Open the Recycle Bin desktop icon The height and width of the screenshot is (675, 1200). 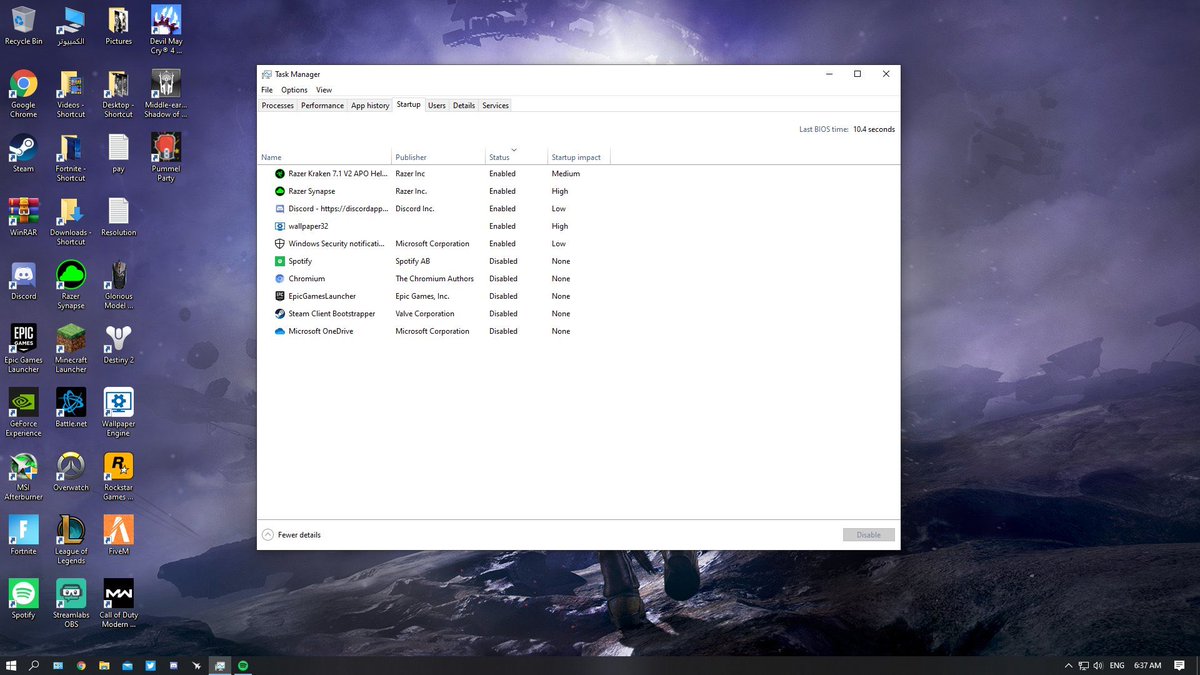pos(23,26)
